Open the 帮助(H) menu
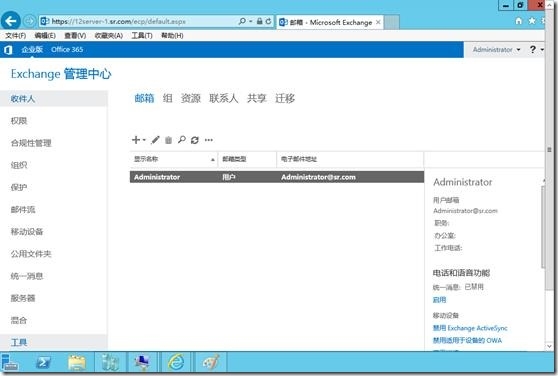This screenshot has height=376, width=558. click(x=172, y=36)
